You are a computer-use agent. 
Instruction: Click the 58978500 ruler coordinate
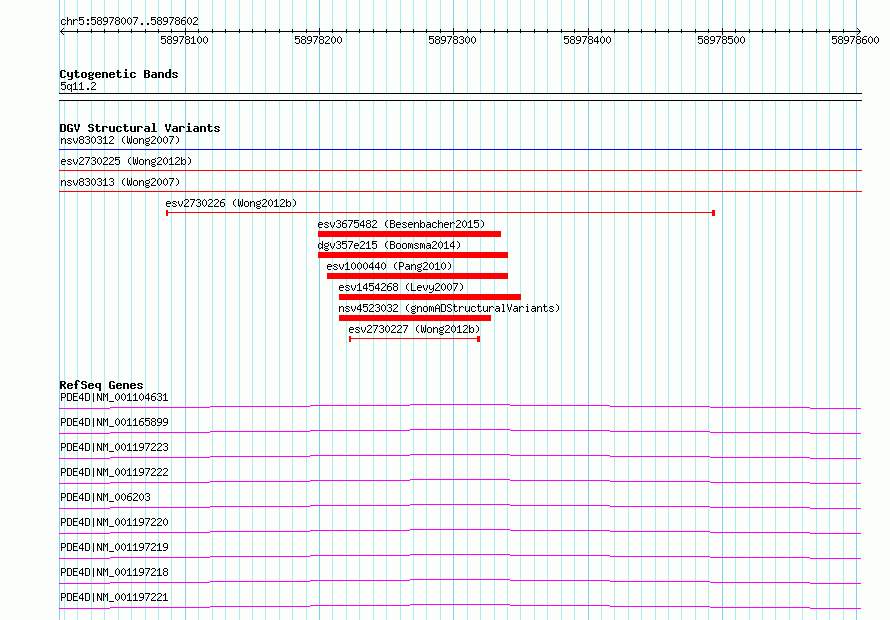721,40
